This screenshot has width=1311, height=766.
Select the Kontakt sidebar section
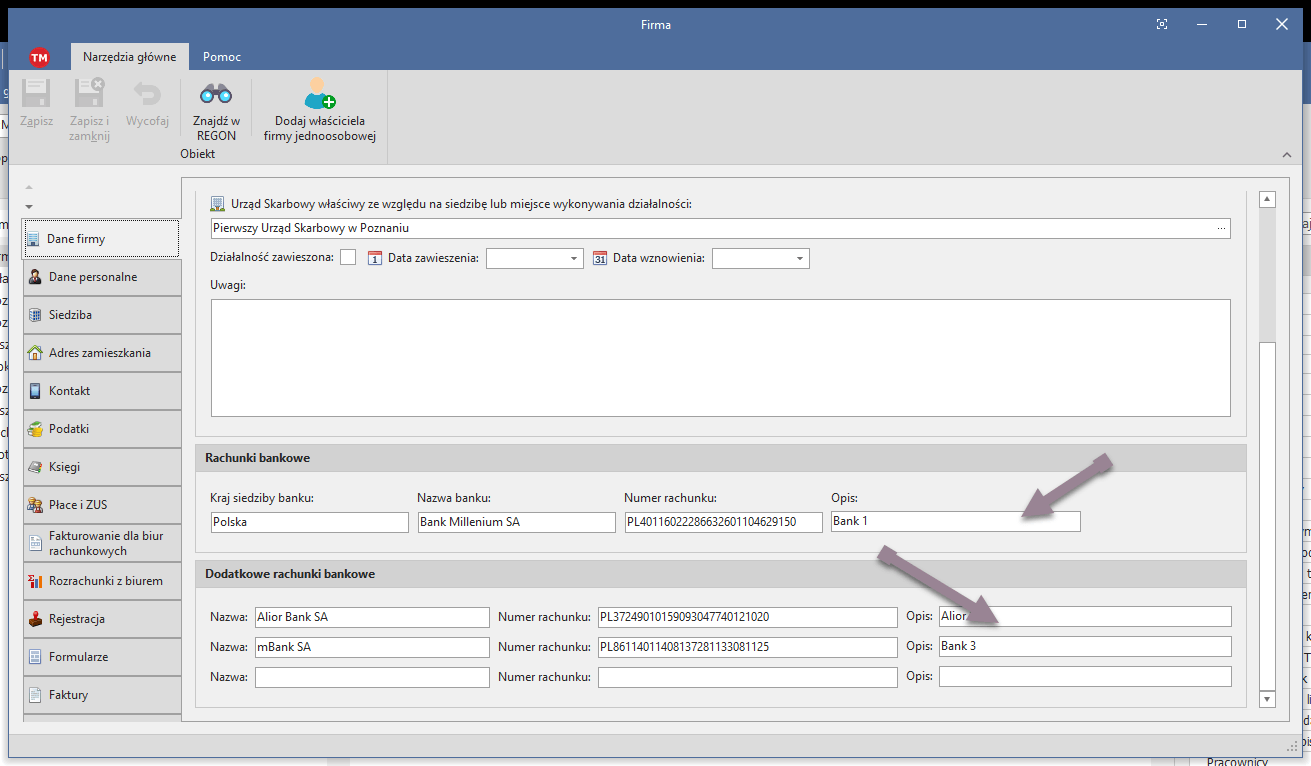pyautogui.click(x=102, y=391)
